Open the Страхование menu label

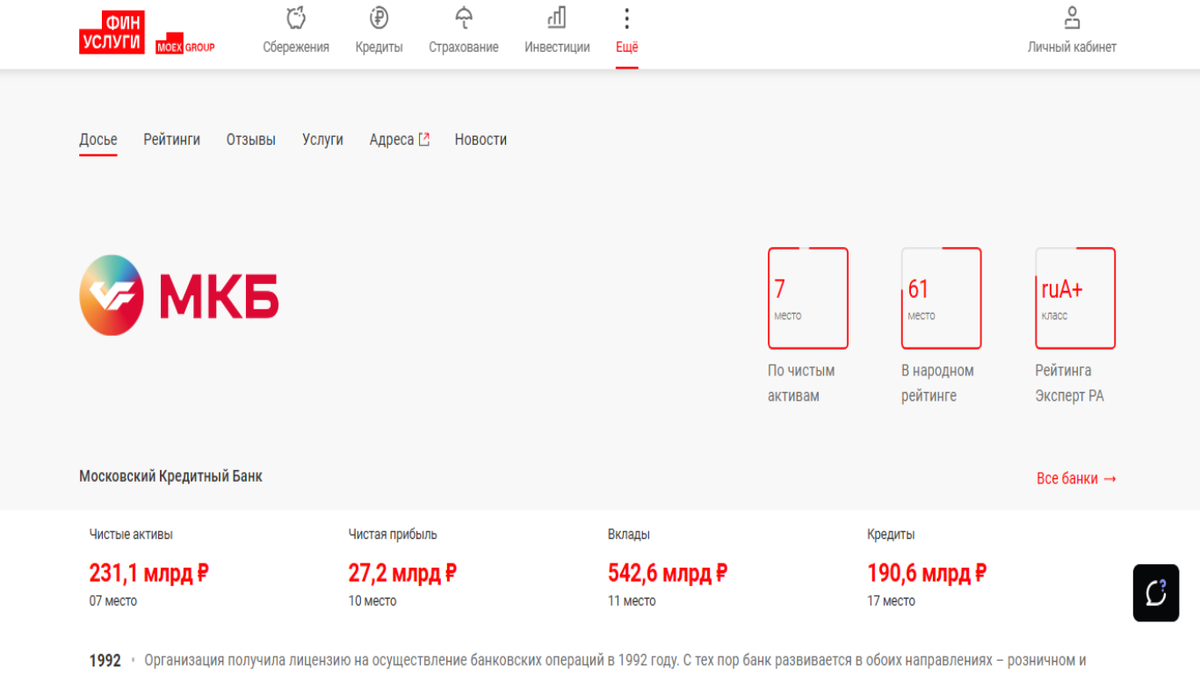[464, 47]
